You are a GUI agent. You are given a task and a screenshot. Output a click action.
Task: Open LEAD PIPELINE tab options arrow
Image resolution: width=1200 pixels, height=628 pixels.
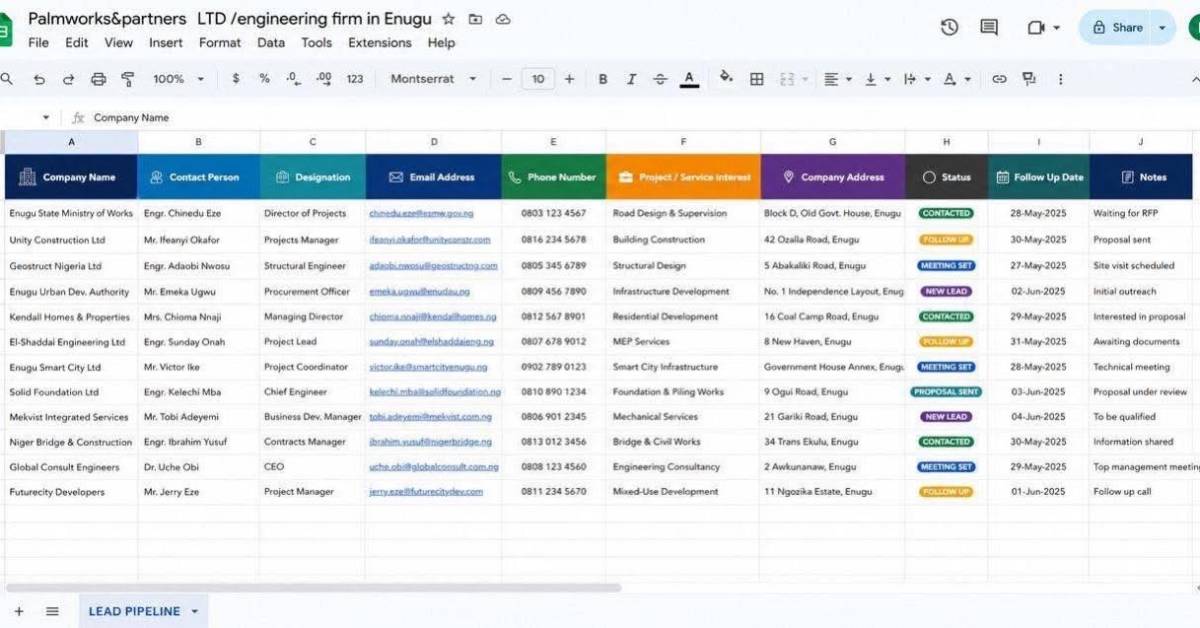[194, 611]
